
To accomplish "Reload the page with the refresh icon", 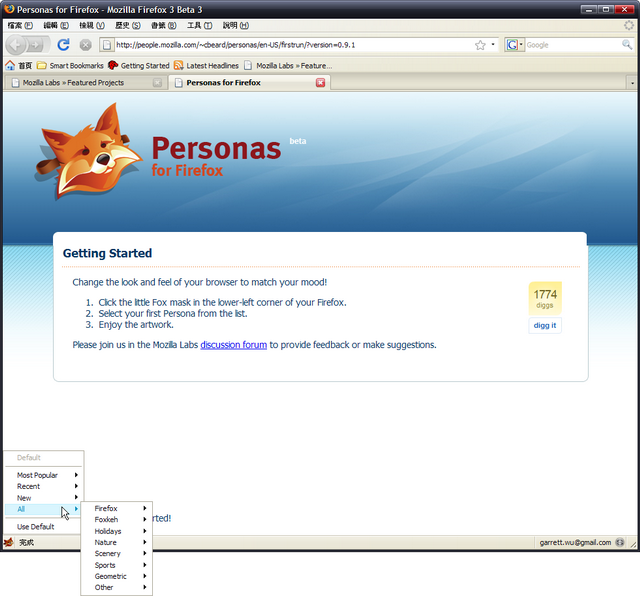I will pos(63,44).
